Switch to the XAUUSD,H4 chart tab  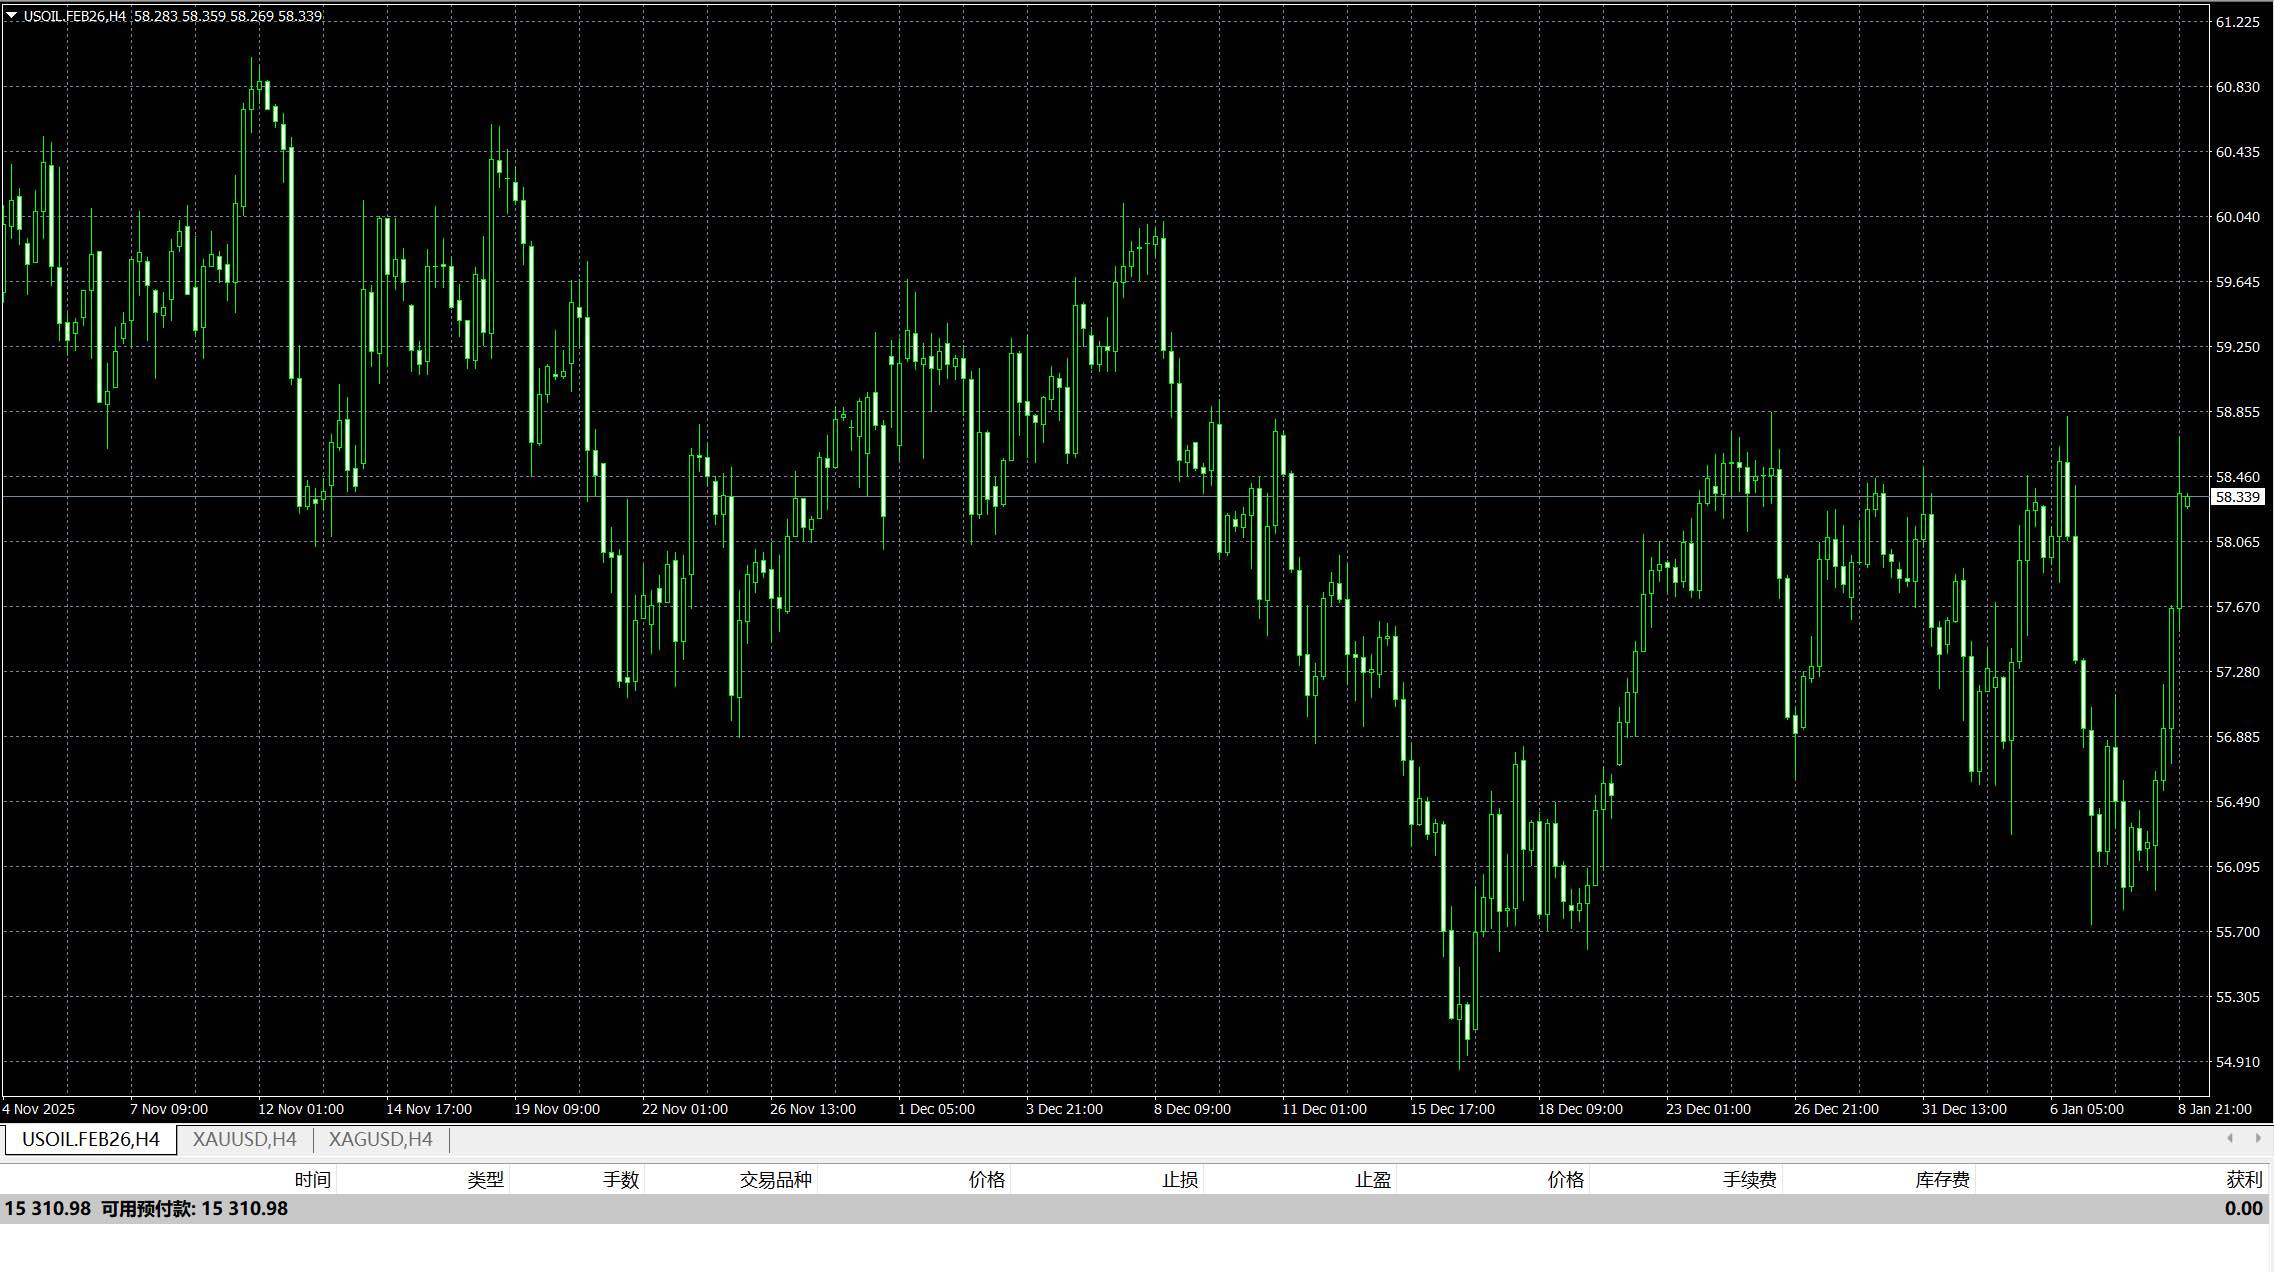coord(244,1139)
